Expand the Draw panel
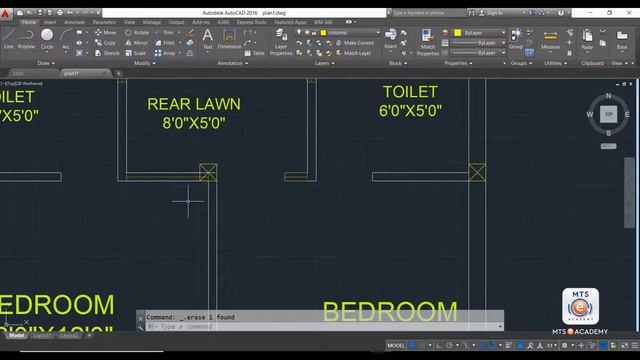The height and width of the screenshot is (360, 640). (x=46, y=63)
